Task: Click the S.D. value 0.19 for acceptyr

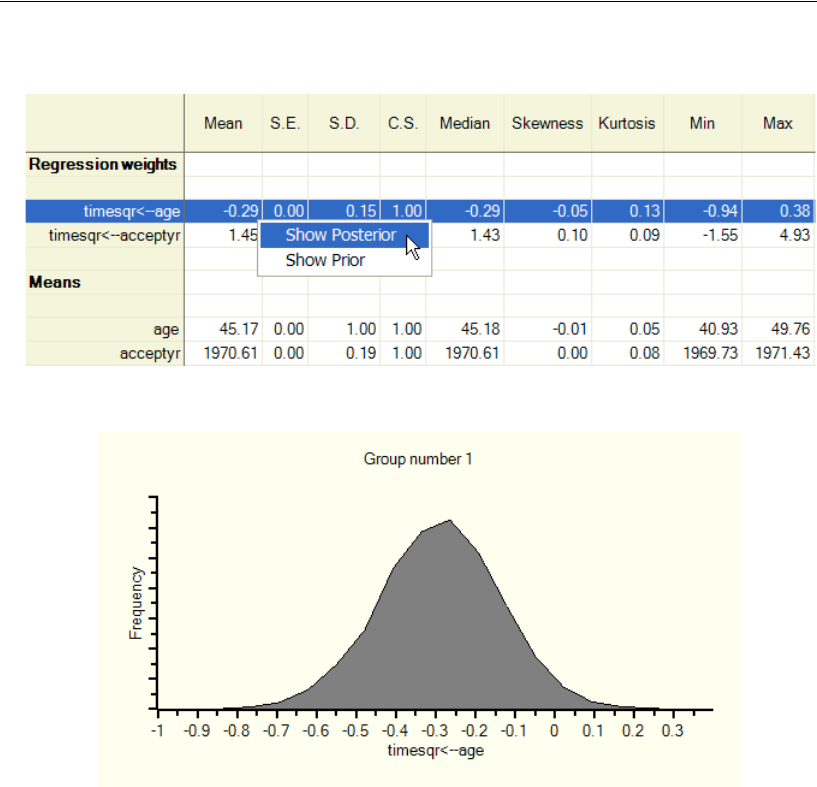Action: (x=361, y=353)
